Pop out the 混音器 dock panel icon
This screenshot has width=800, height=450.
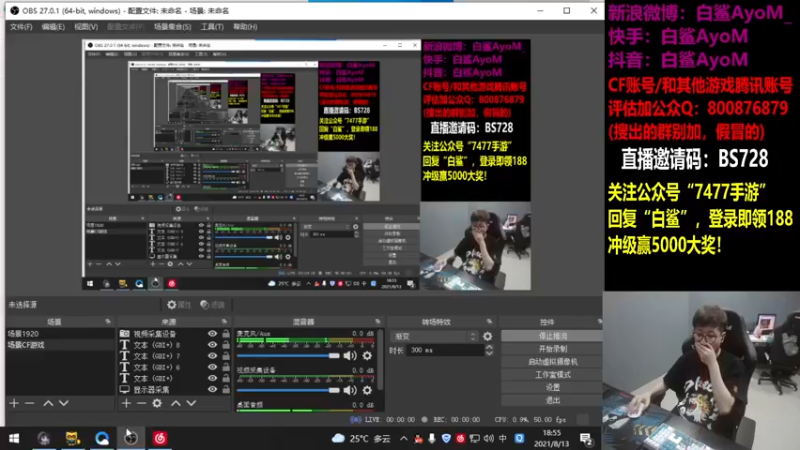tap(378, 321)
